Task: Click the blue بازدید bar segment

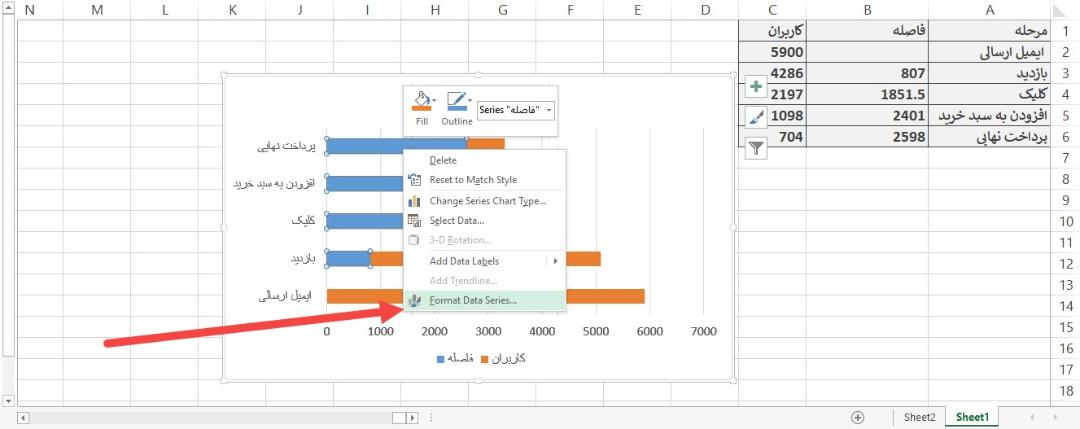Action: click(x=348, y=259)
